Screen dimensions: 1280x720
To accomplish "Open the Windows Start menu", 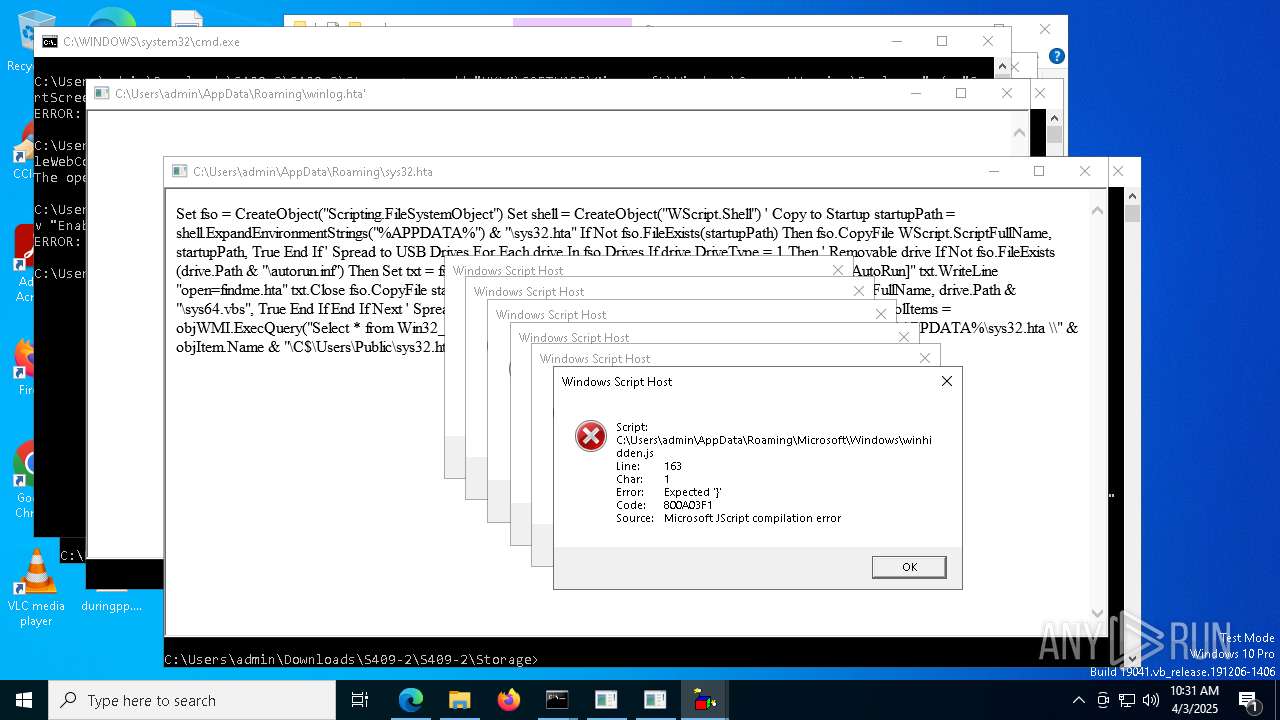I will pos(24,700).
